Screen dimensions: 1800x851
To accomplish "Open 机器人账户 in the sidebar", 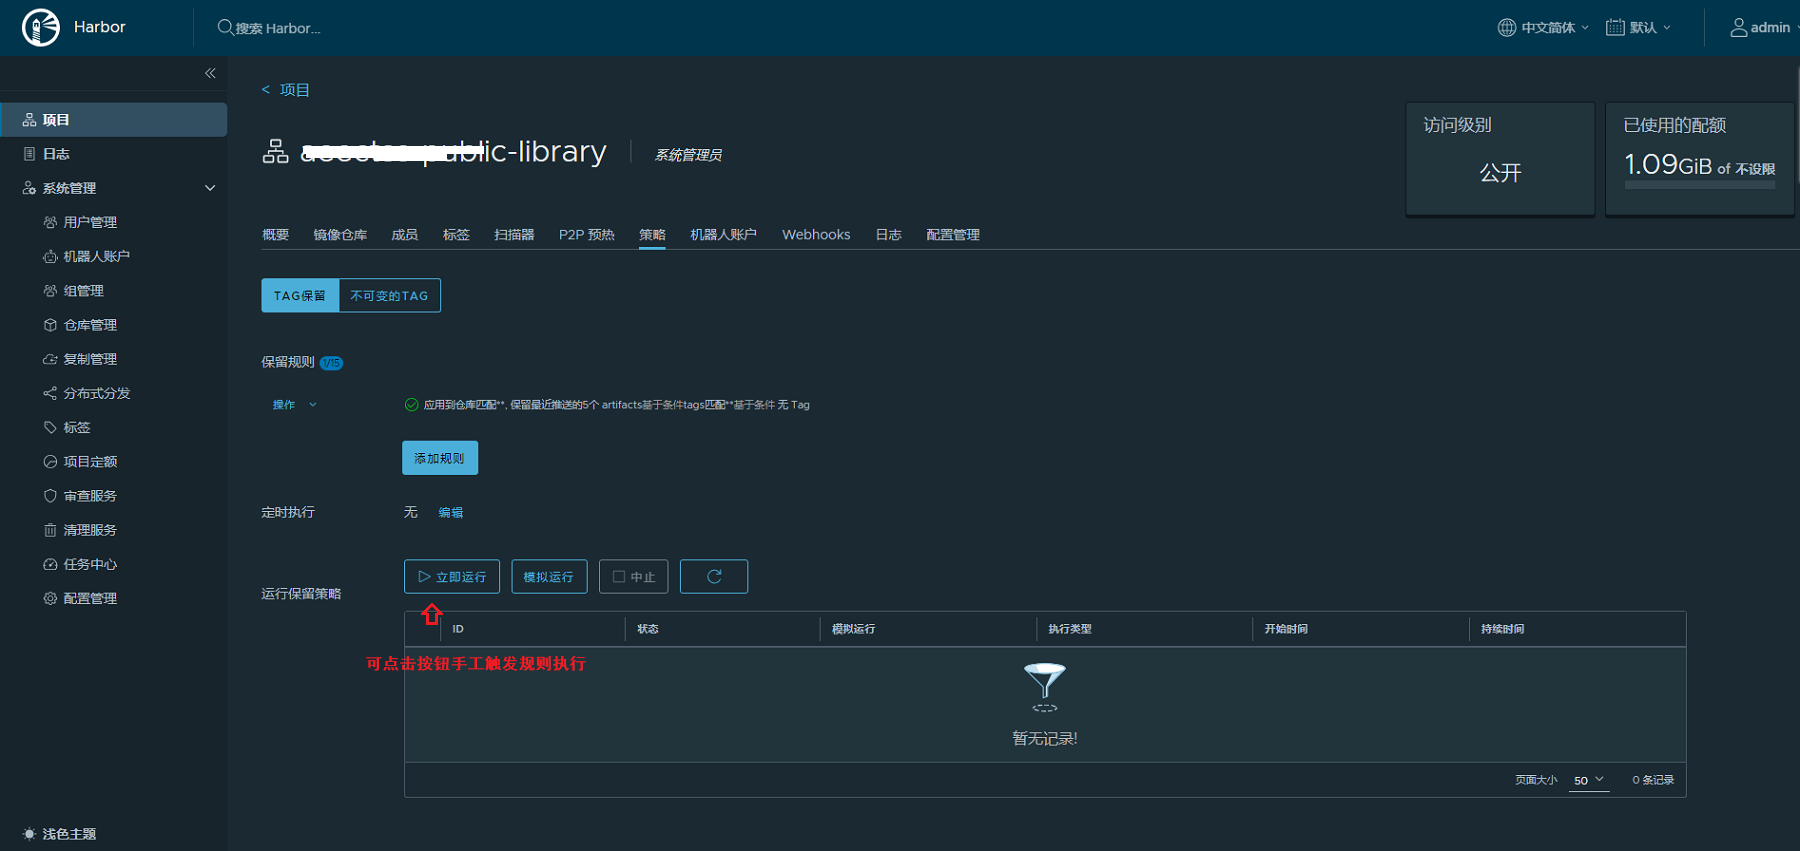I will tap(86, 256).
